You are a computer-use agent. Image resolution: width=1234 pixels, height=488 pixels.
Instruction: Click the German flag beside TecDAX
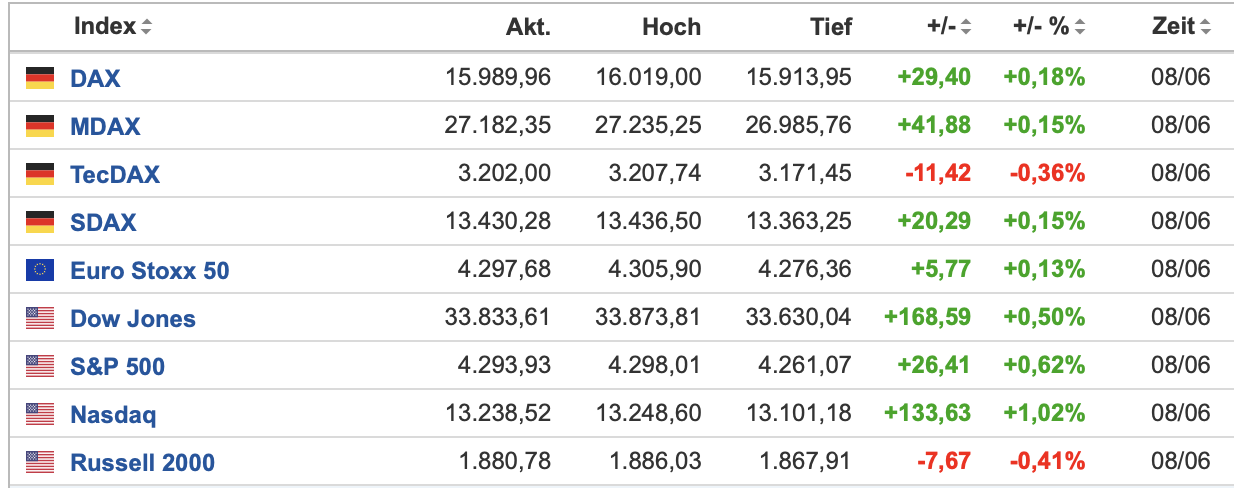(x=40, y=174)
